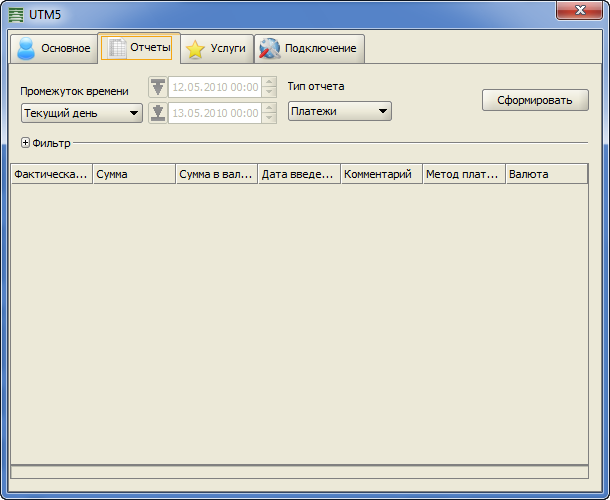Sort by the Сумма column header
The image size is (610, 500).
click(x=134, y=174)
